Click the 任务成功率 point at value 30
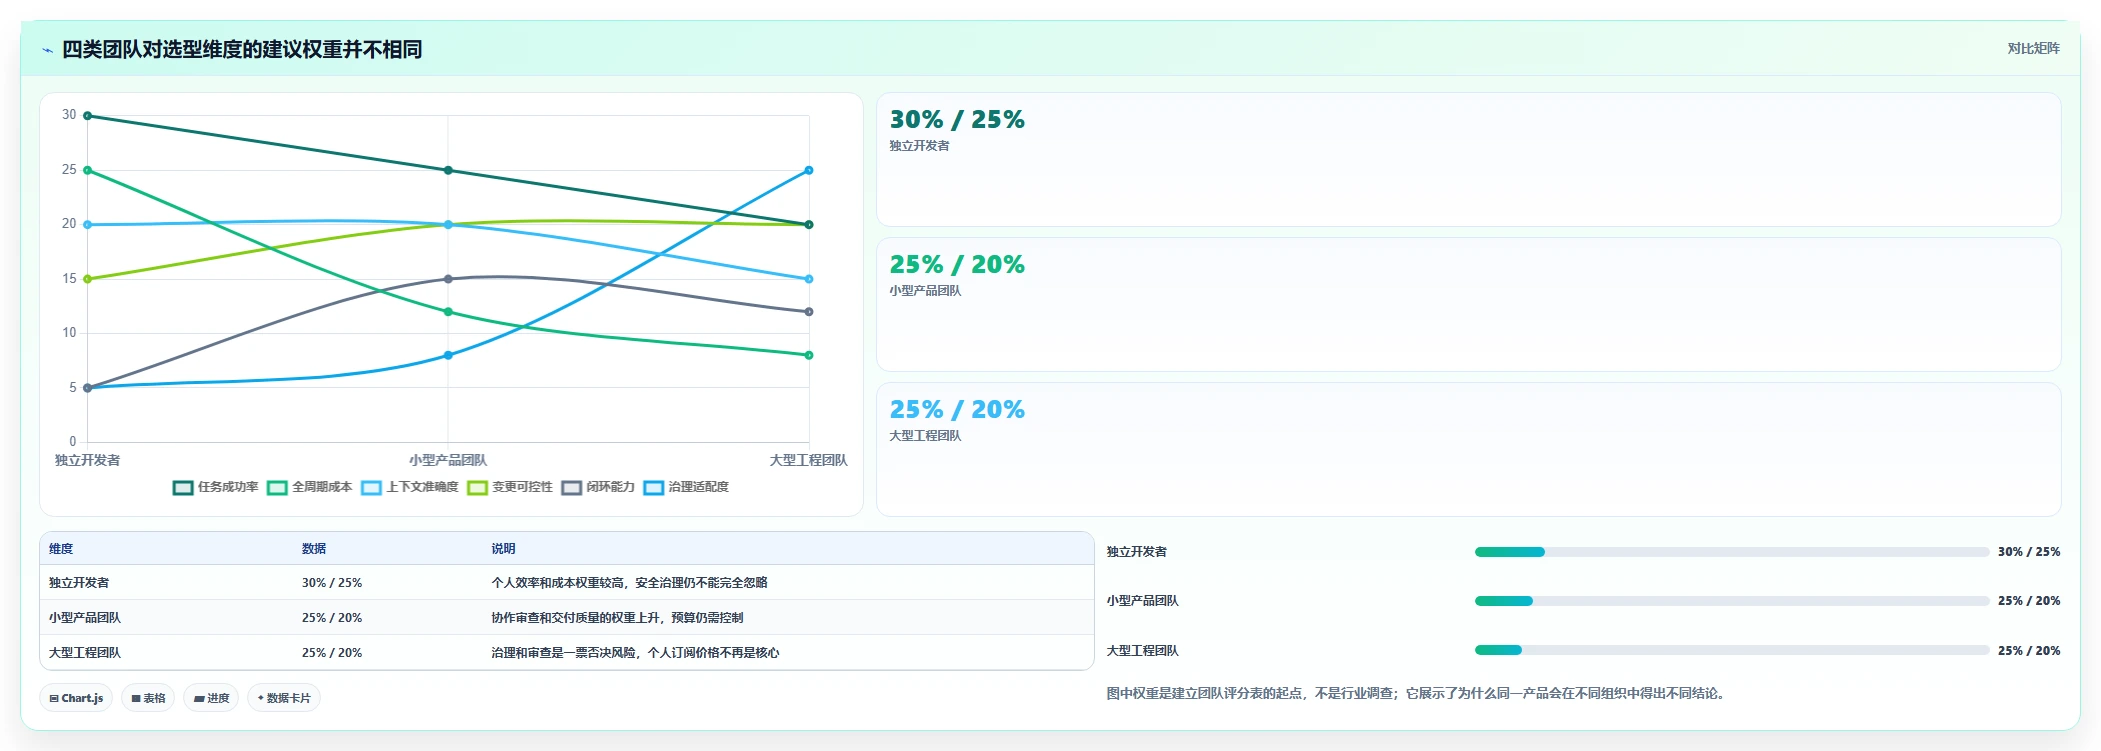2101x751 pixels. (88, 116)
